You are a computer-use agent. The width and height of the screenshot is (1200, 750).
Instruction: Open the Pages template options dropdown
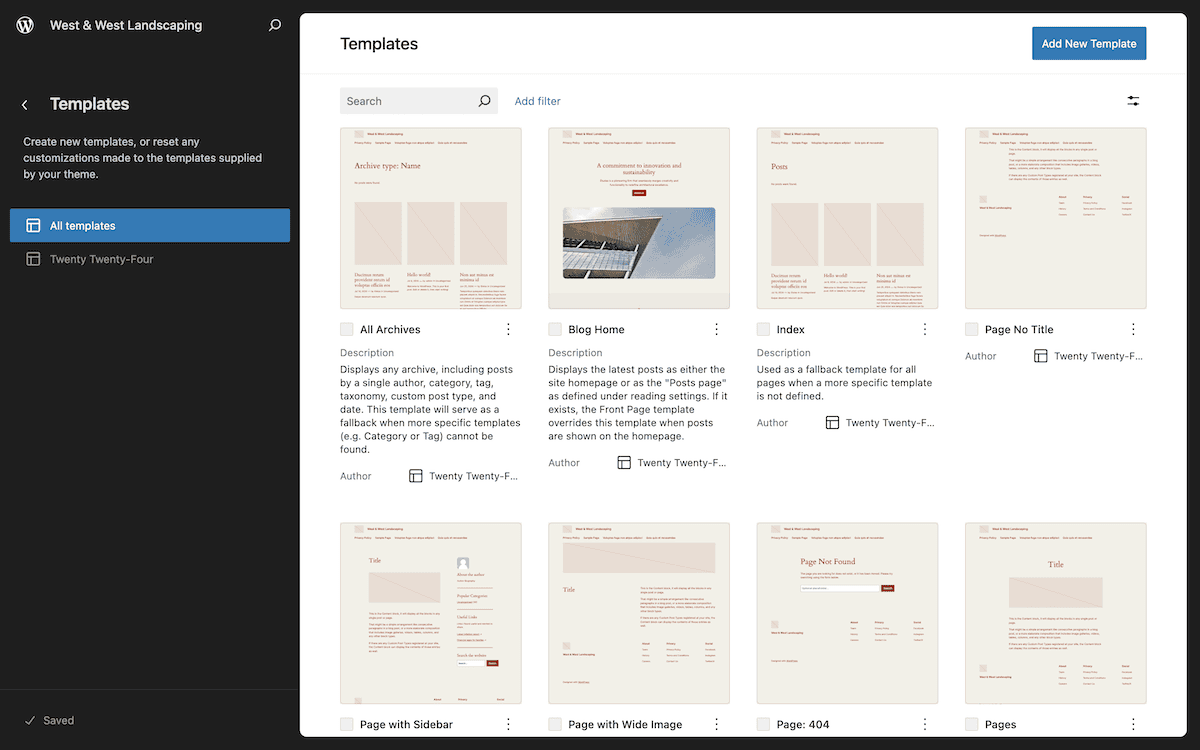coord(1132,723)
